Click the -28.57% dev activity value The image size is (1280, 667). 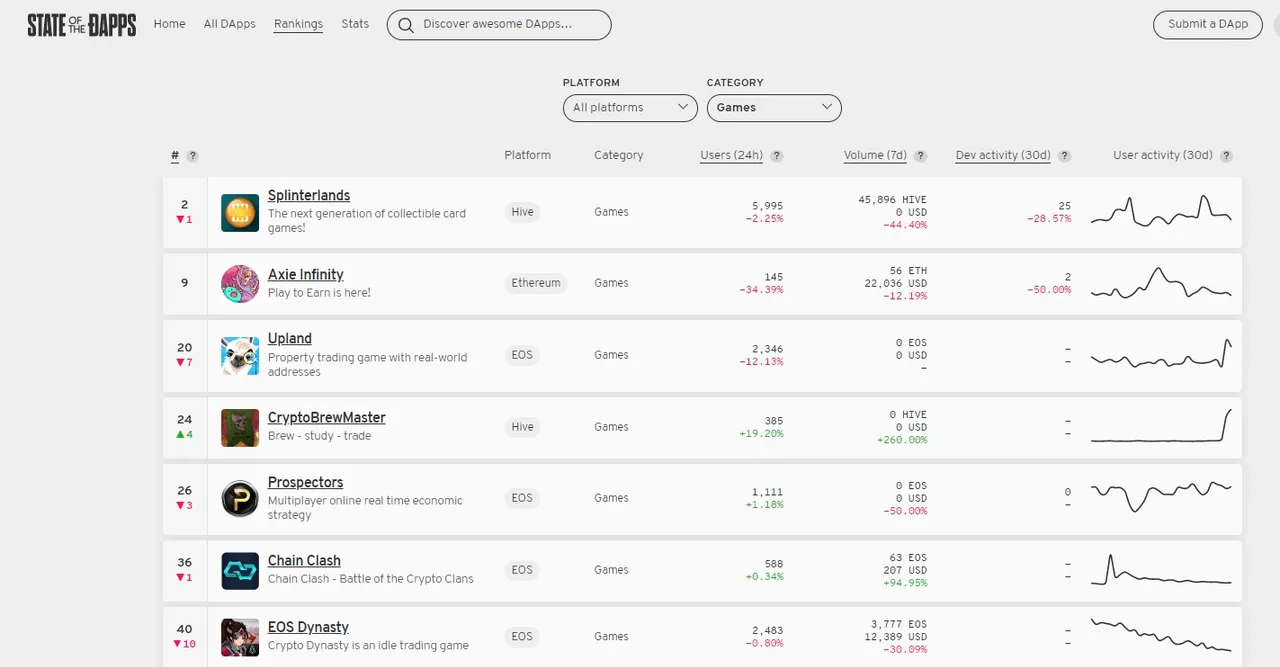point(1049,218)
